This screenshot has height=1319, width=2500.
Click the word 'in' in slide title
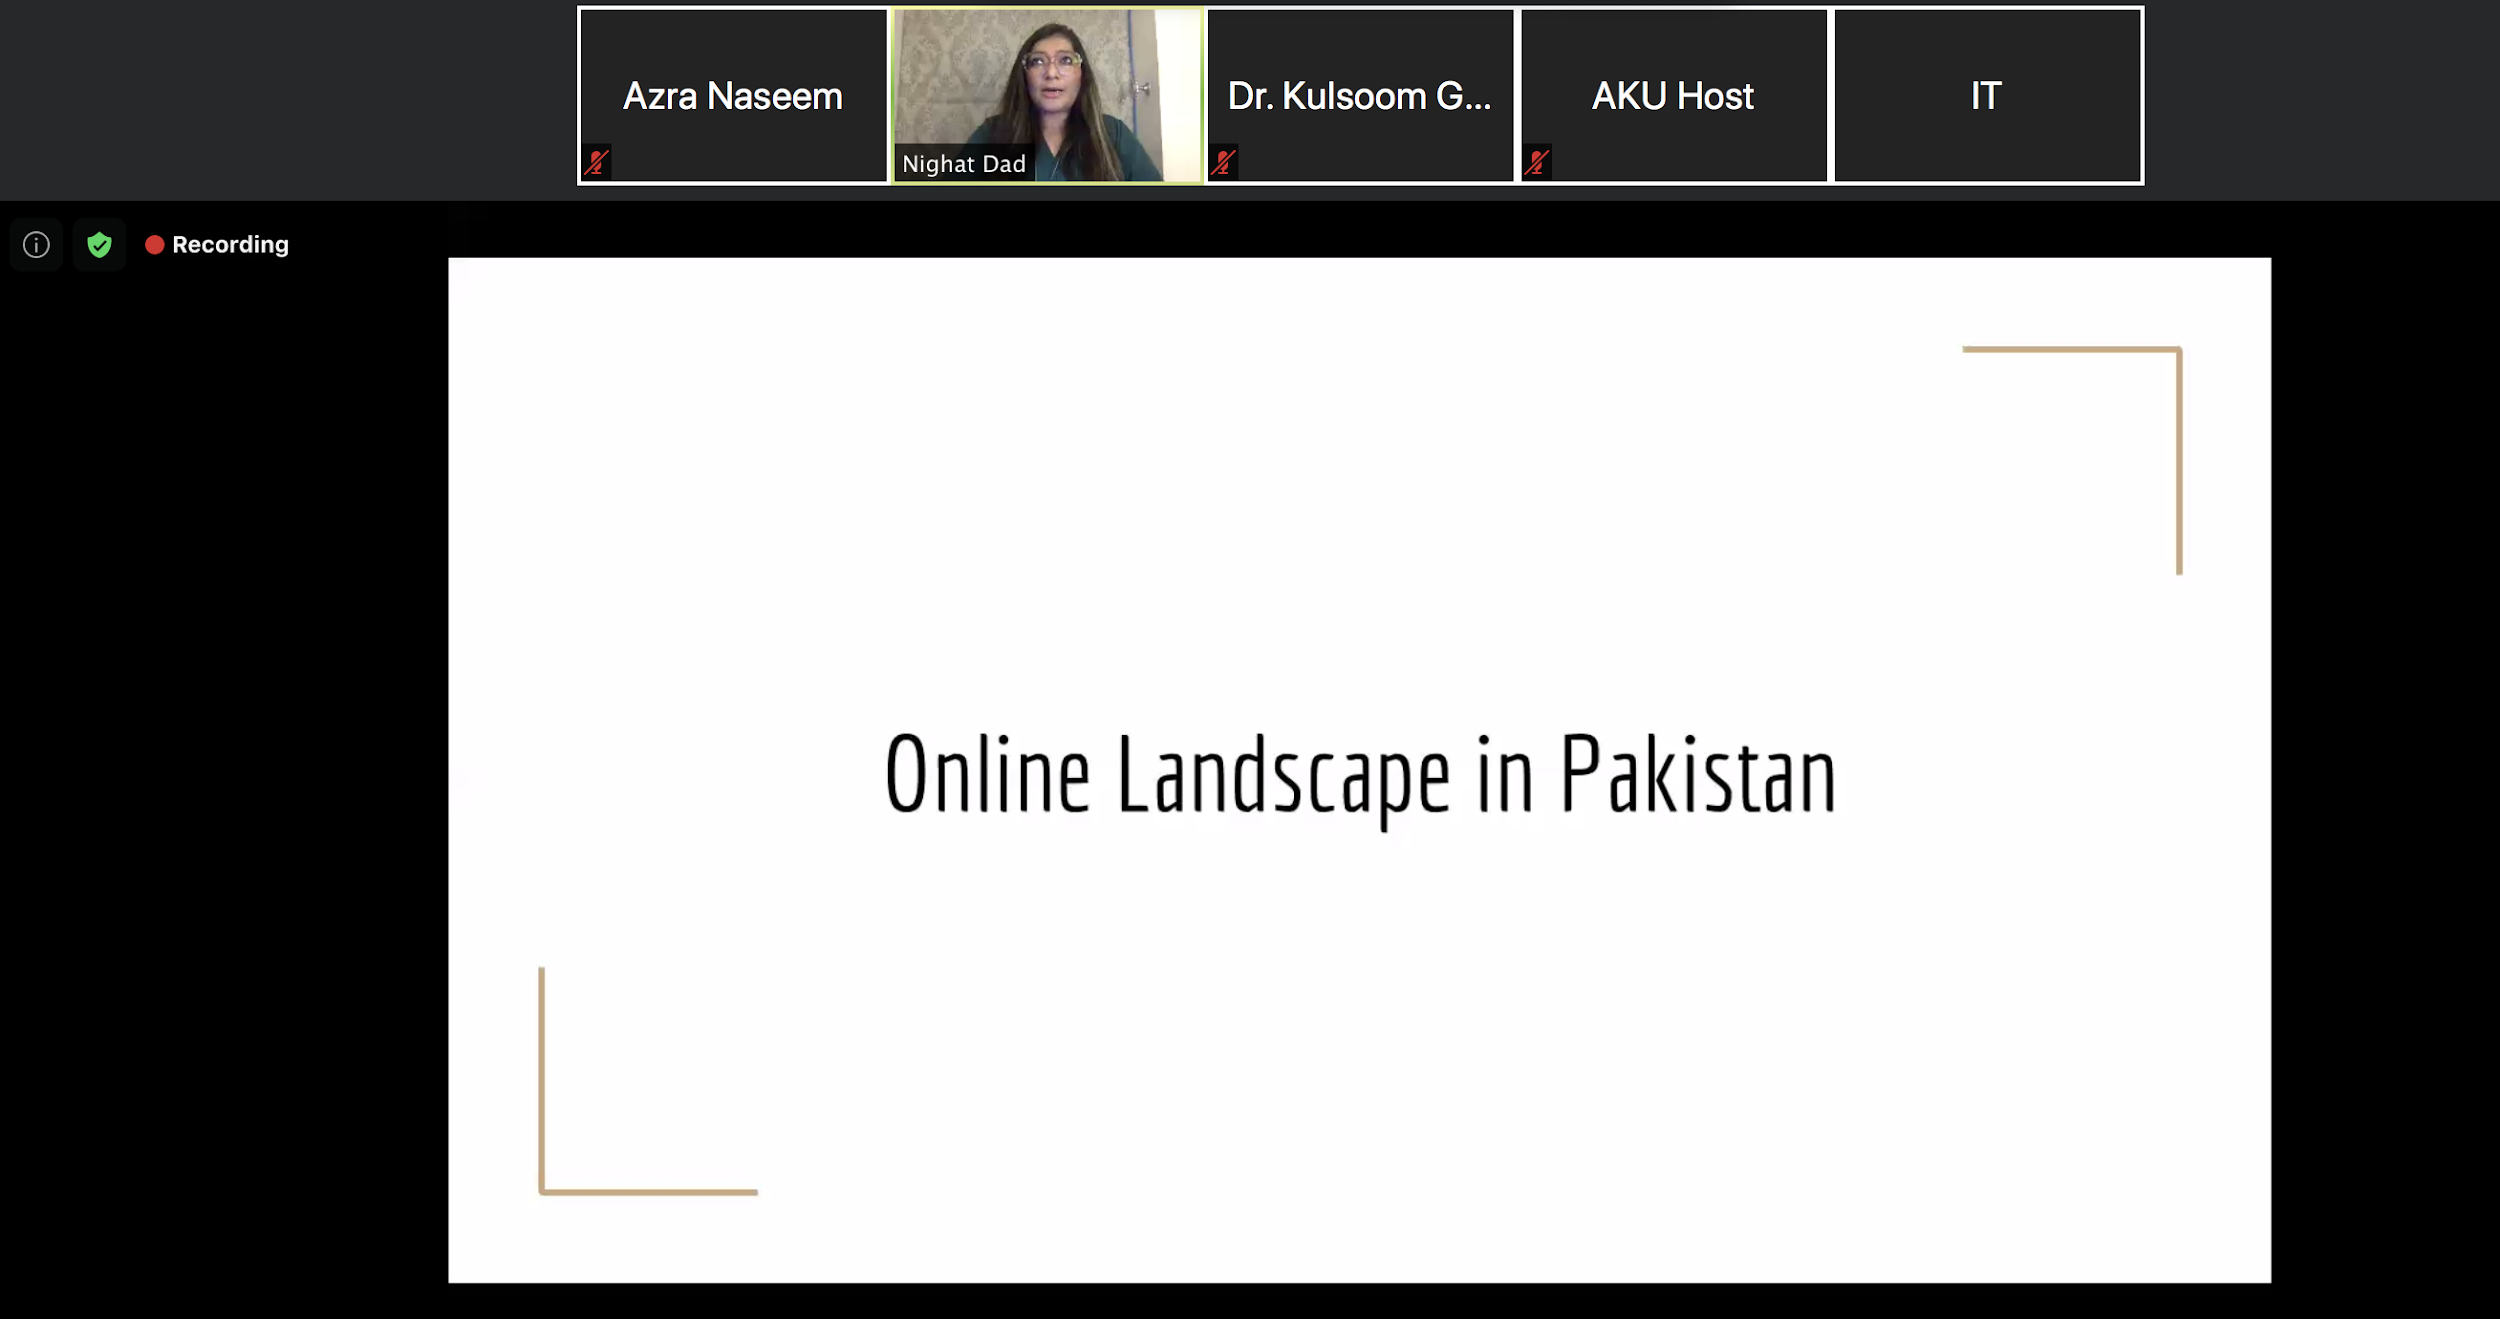click(1504, 776)
